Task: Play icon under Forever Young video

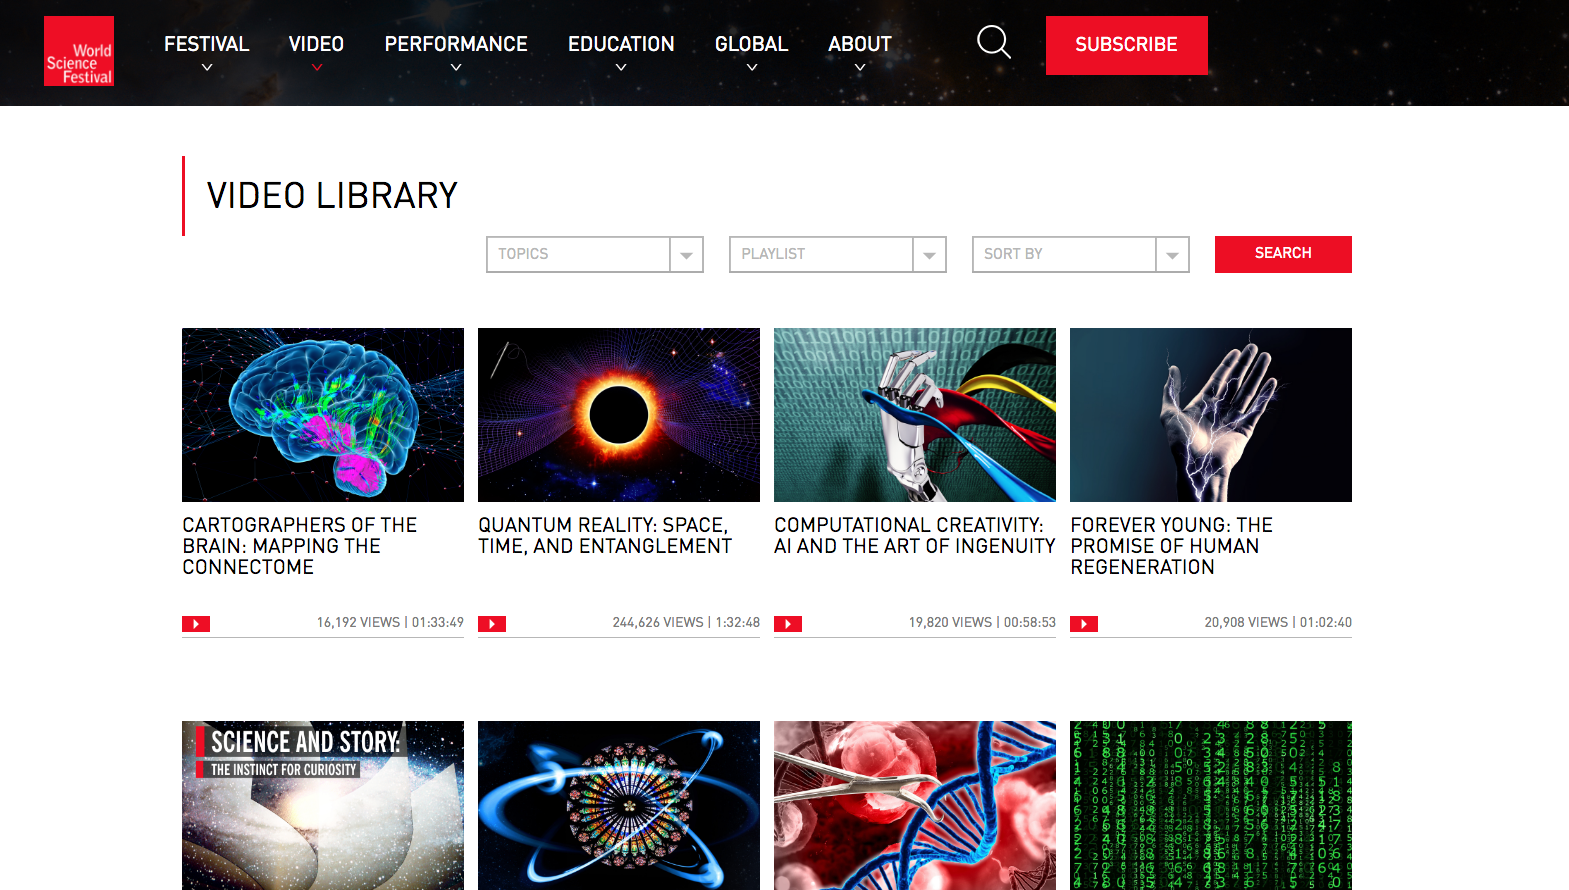Action: pos(1084,624)
